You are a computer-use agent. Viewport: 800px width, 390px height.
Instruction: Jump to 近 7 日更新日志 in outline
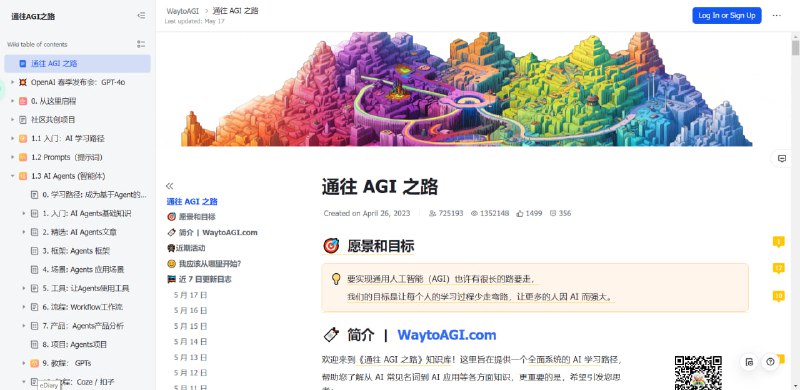[x=205, y=279]
